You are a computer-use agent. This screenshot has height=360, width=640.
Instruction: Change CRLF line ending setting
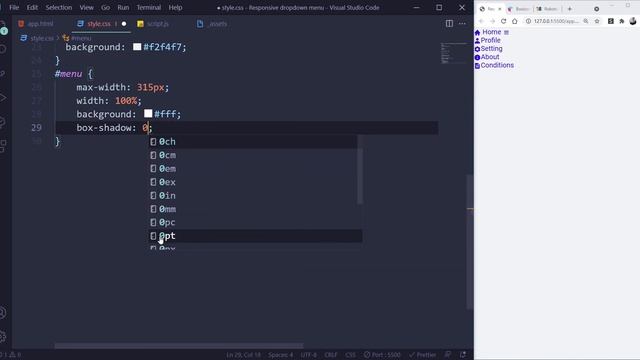(331, 355)
